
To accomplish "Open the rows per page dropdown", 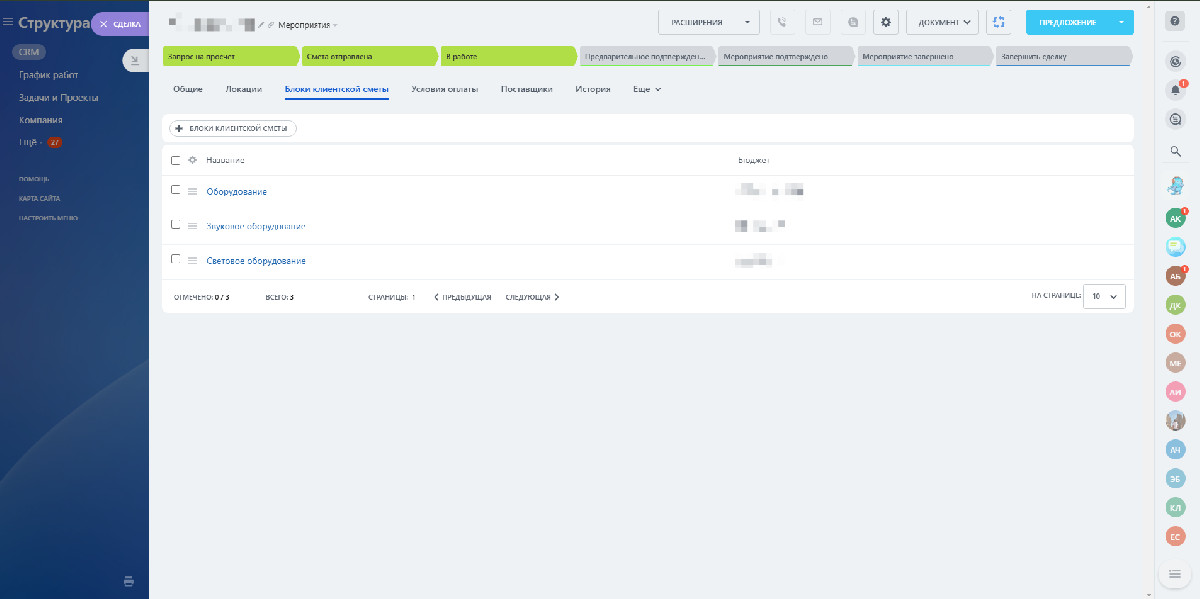I will (1104, 296).
